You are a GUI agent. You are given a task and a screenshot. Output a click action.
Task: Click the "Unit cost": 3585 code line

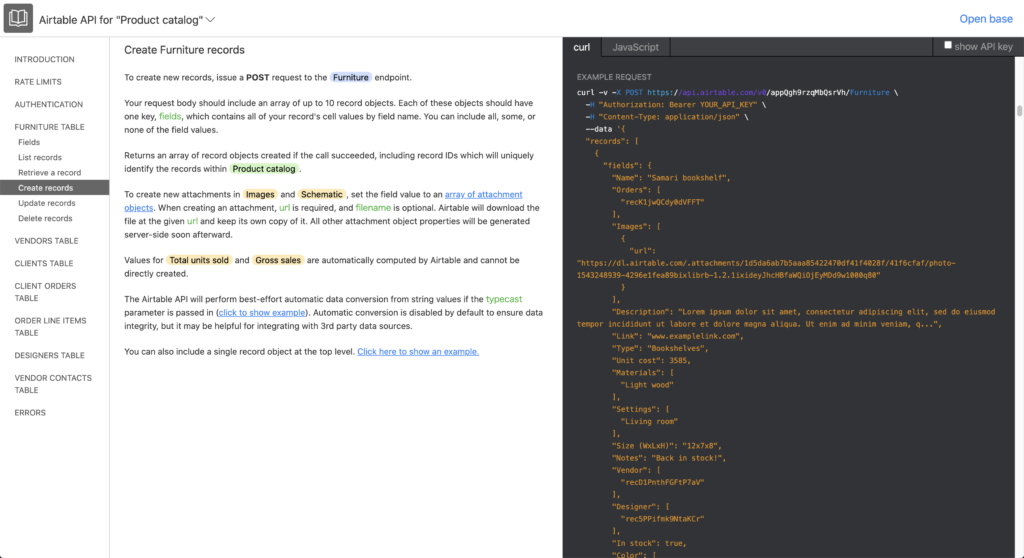click(650, 361)
